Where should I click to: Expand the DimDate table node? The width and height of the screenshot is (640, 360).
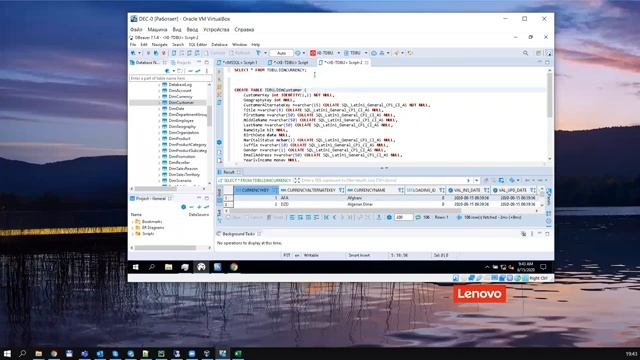(159, 109)
